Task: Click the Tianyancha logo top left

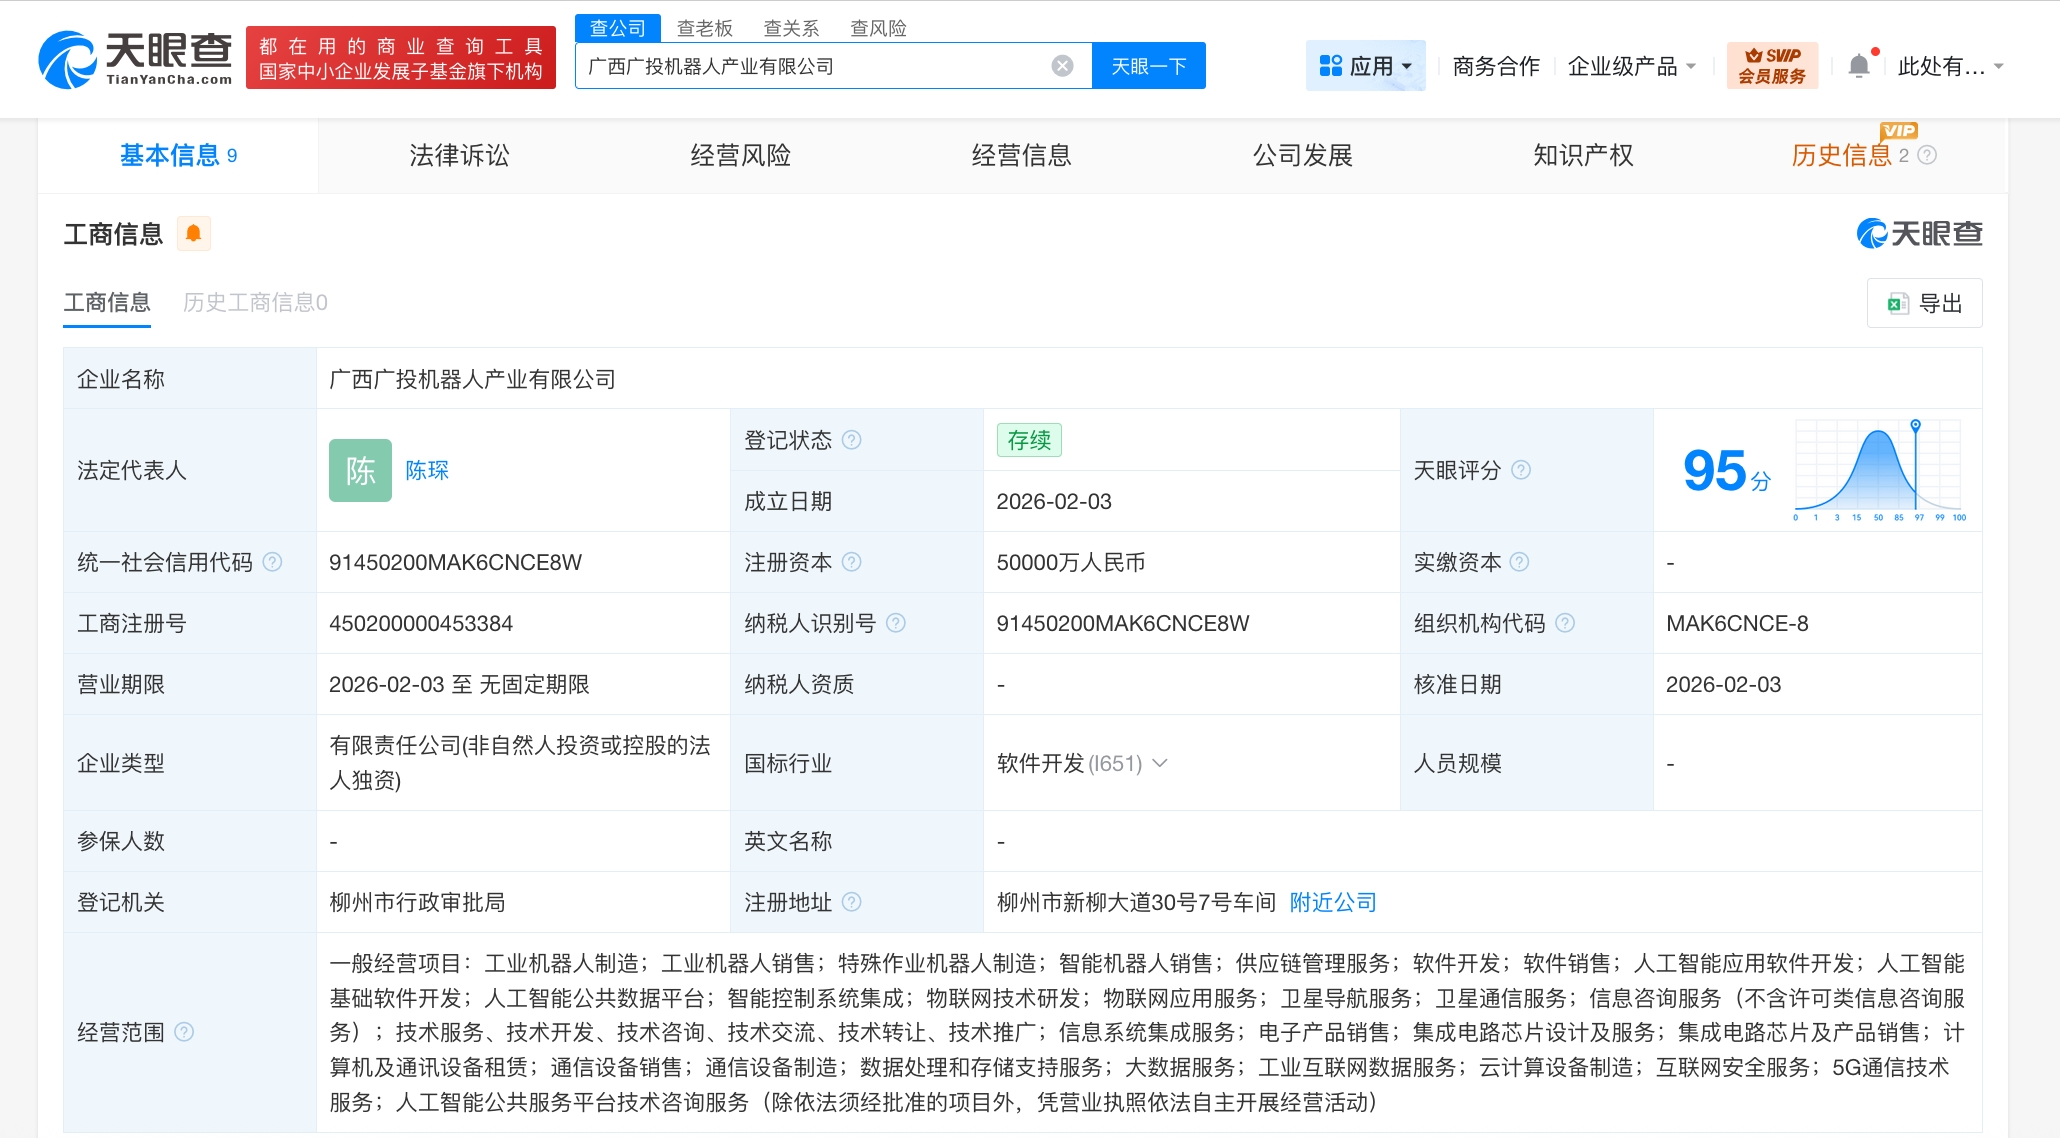Action: 135,57
